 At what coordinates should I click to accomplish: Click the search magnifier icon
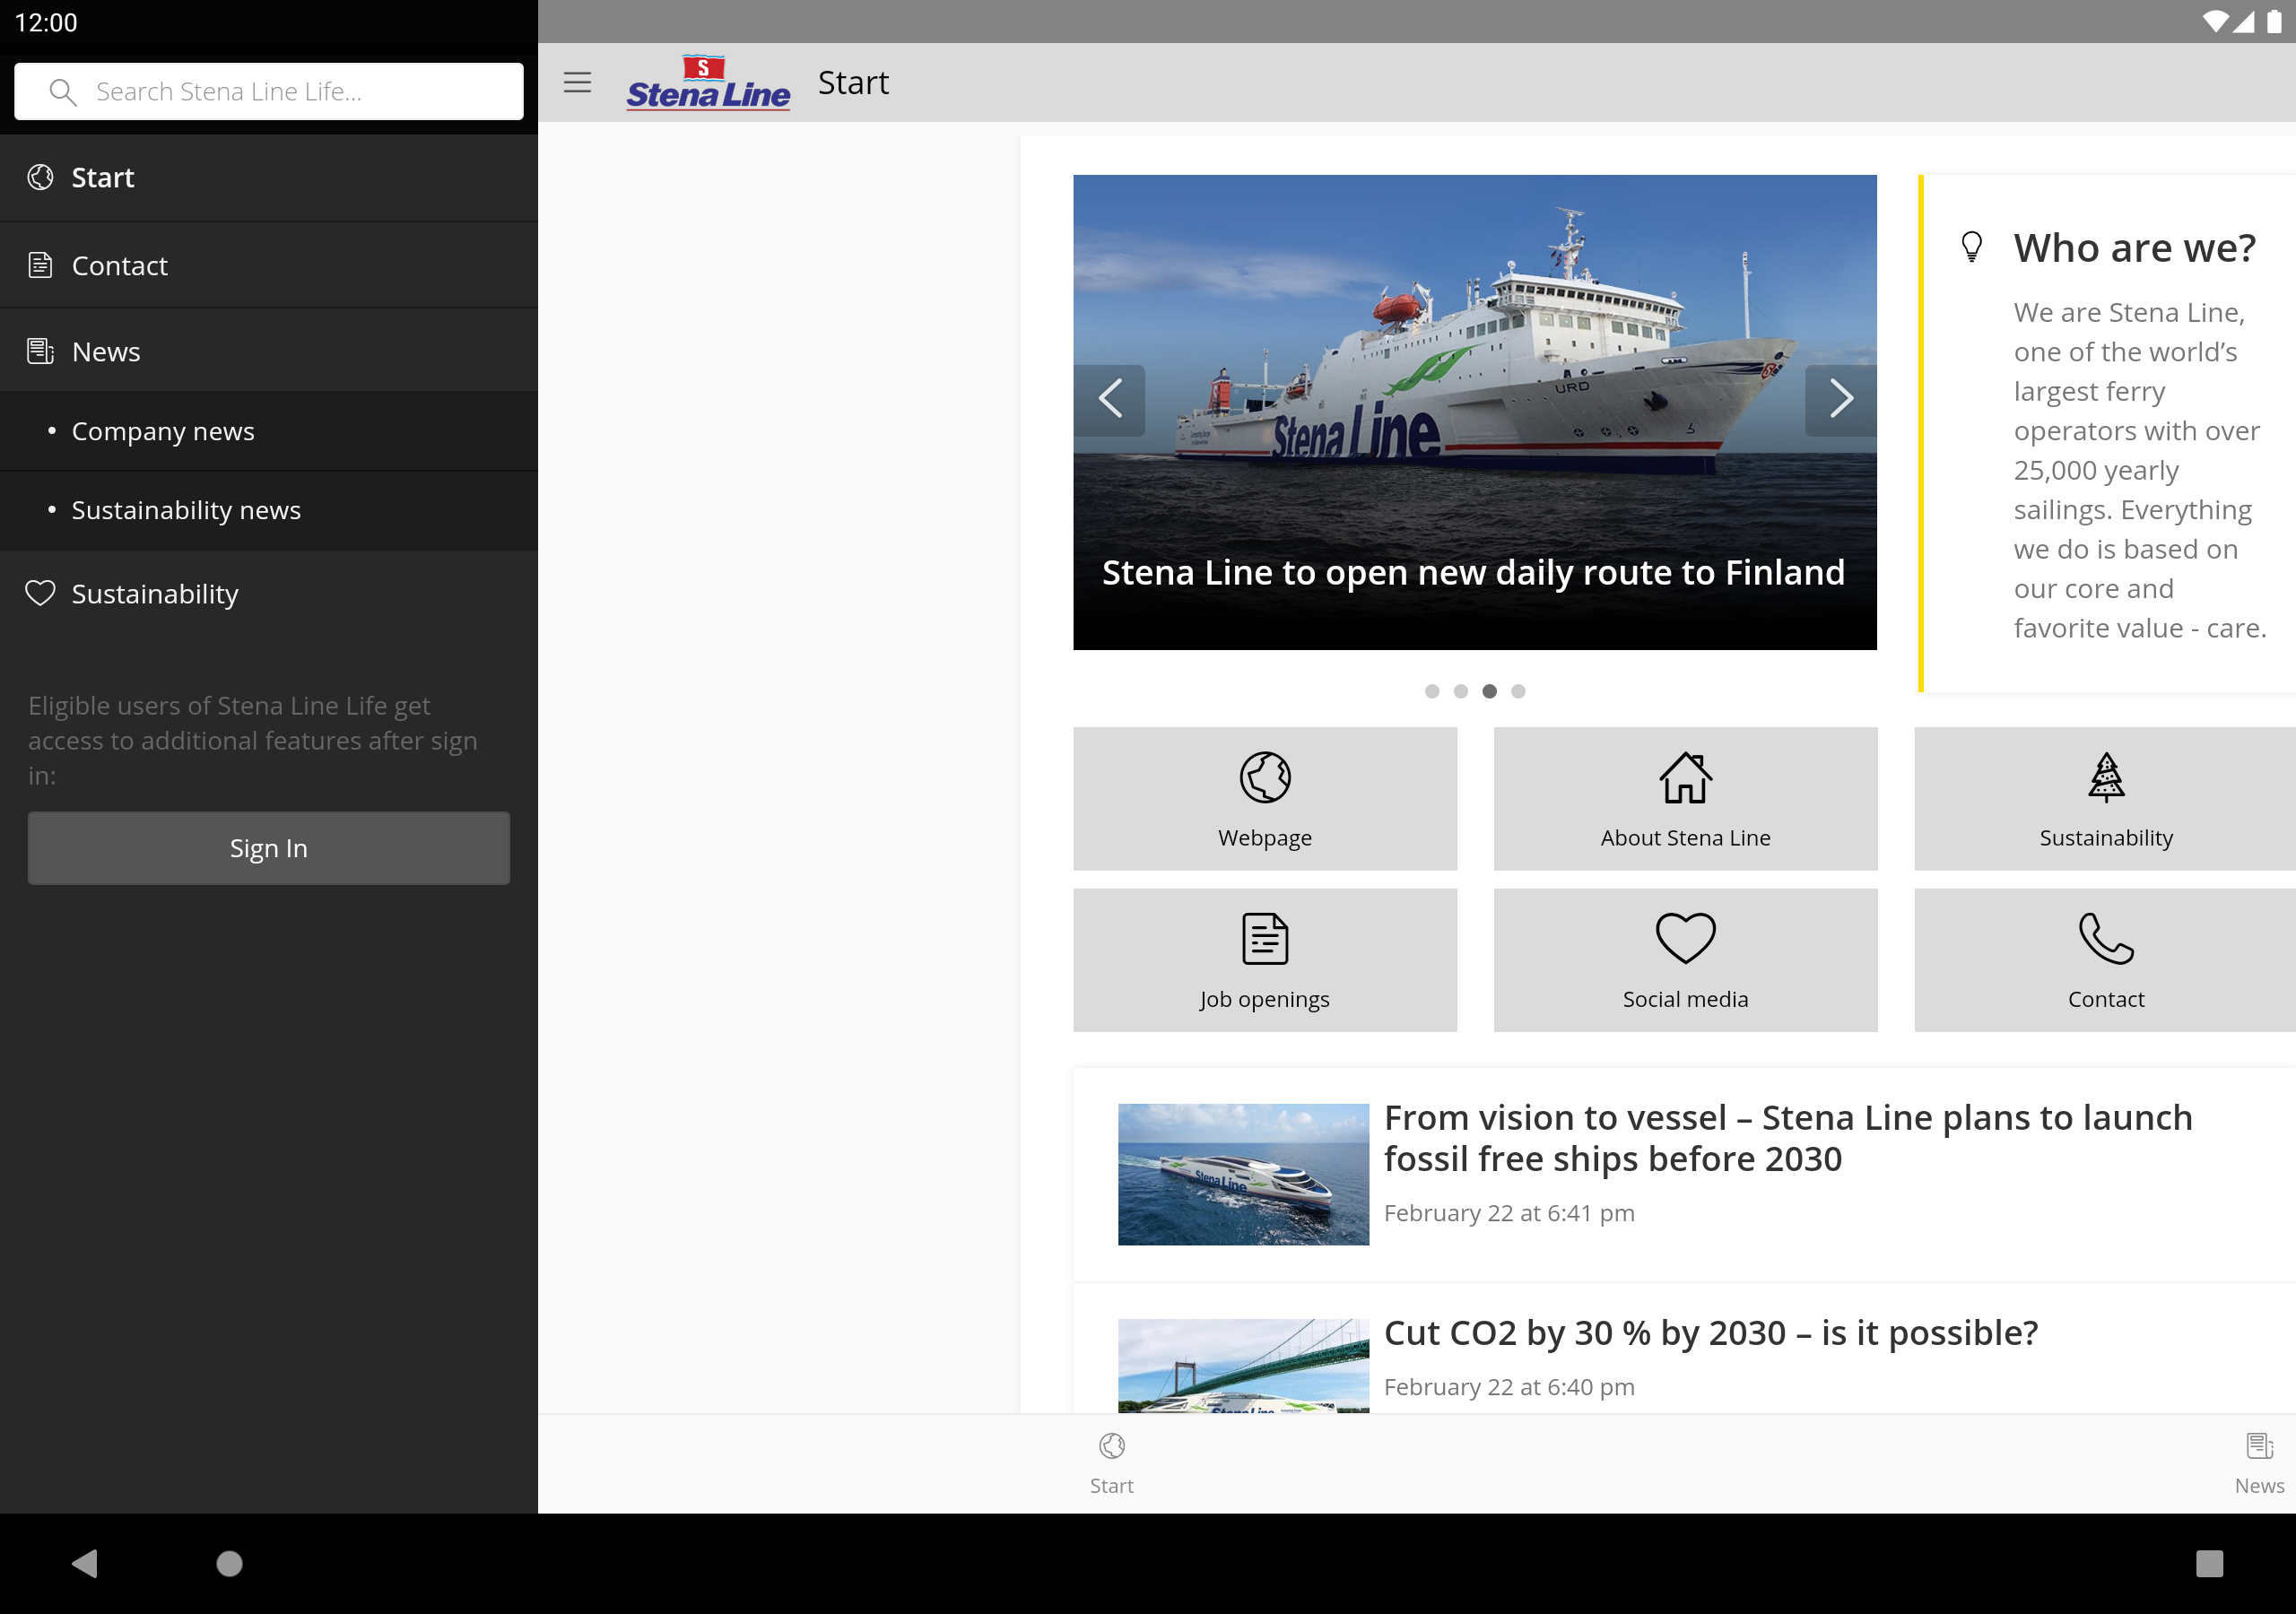[x=63, y=92]
